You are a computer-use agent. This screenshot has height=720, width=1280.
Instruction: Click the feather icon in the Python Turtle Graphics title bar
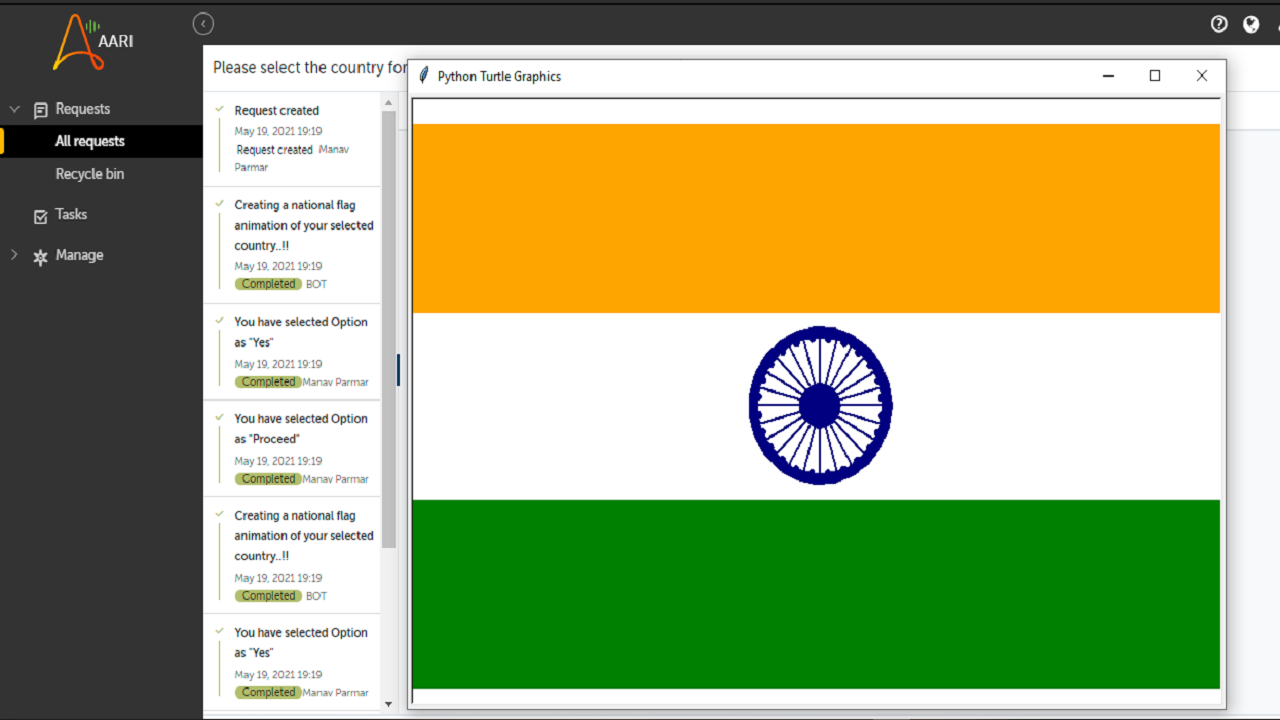coord(424,75)
